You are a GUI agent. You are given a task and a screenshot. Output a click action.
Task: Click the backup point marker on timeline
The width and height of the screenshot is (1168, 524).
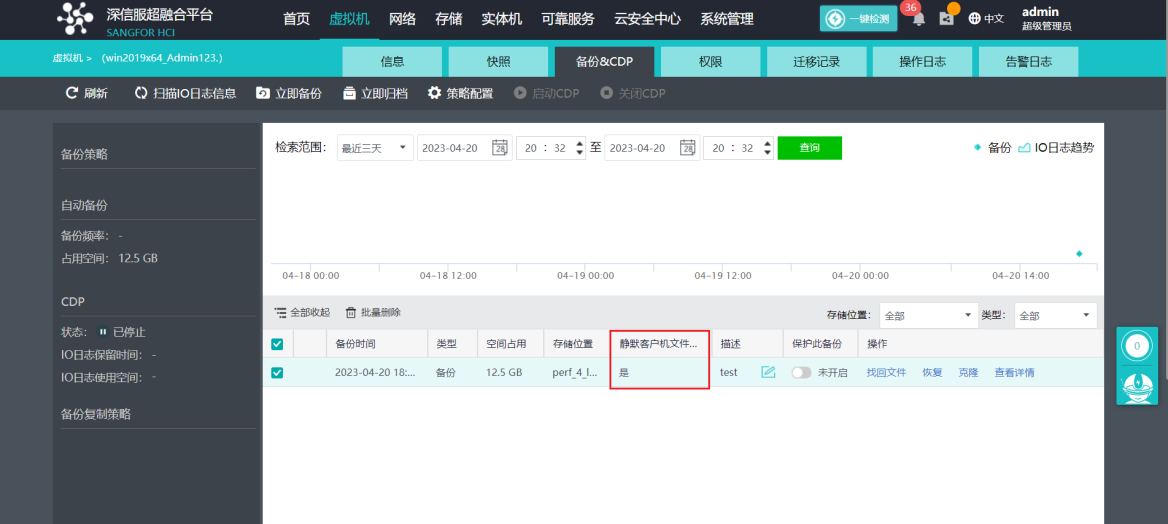click(1079, 254)
